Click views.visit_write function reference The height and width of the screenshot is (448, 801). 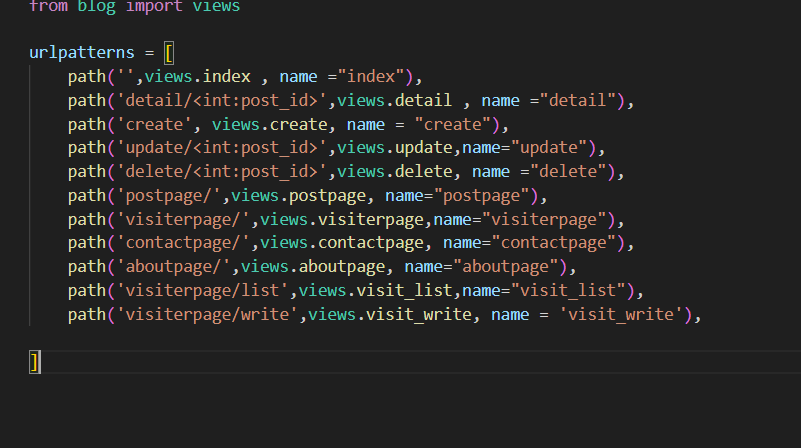pyautogui.click(x=390, y=315)
